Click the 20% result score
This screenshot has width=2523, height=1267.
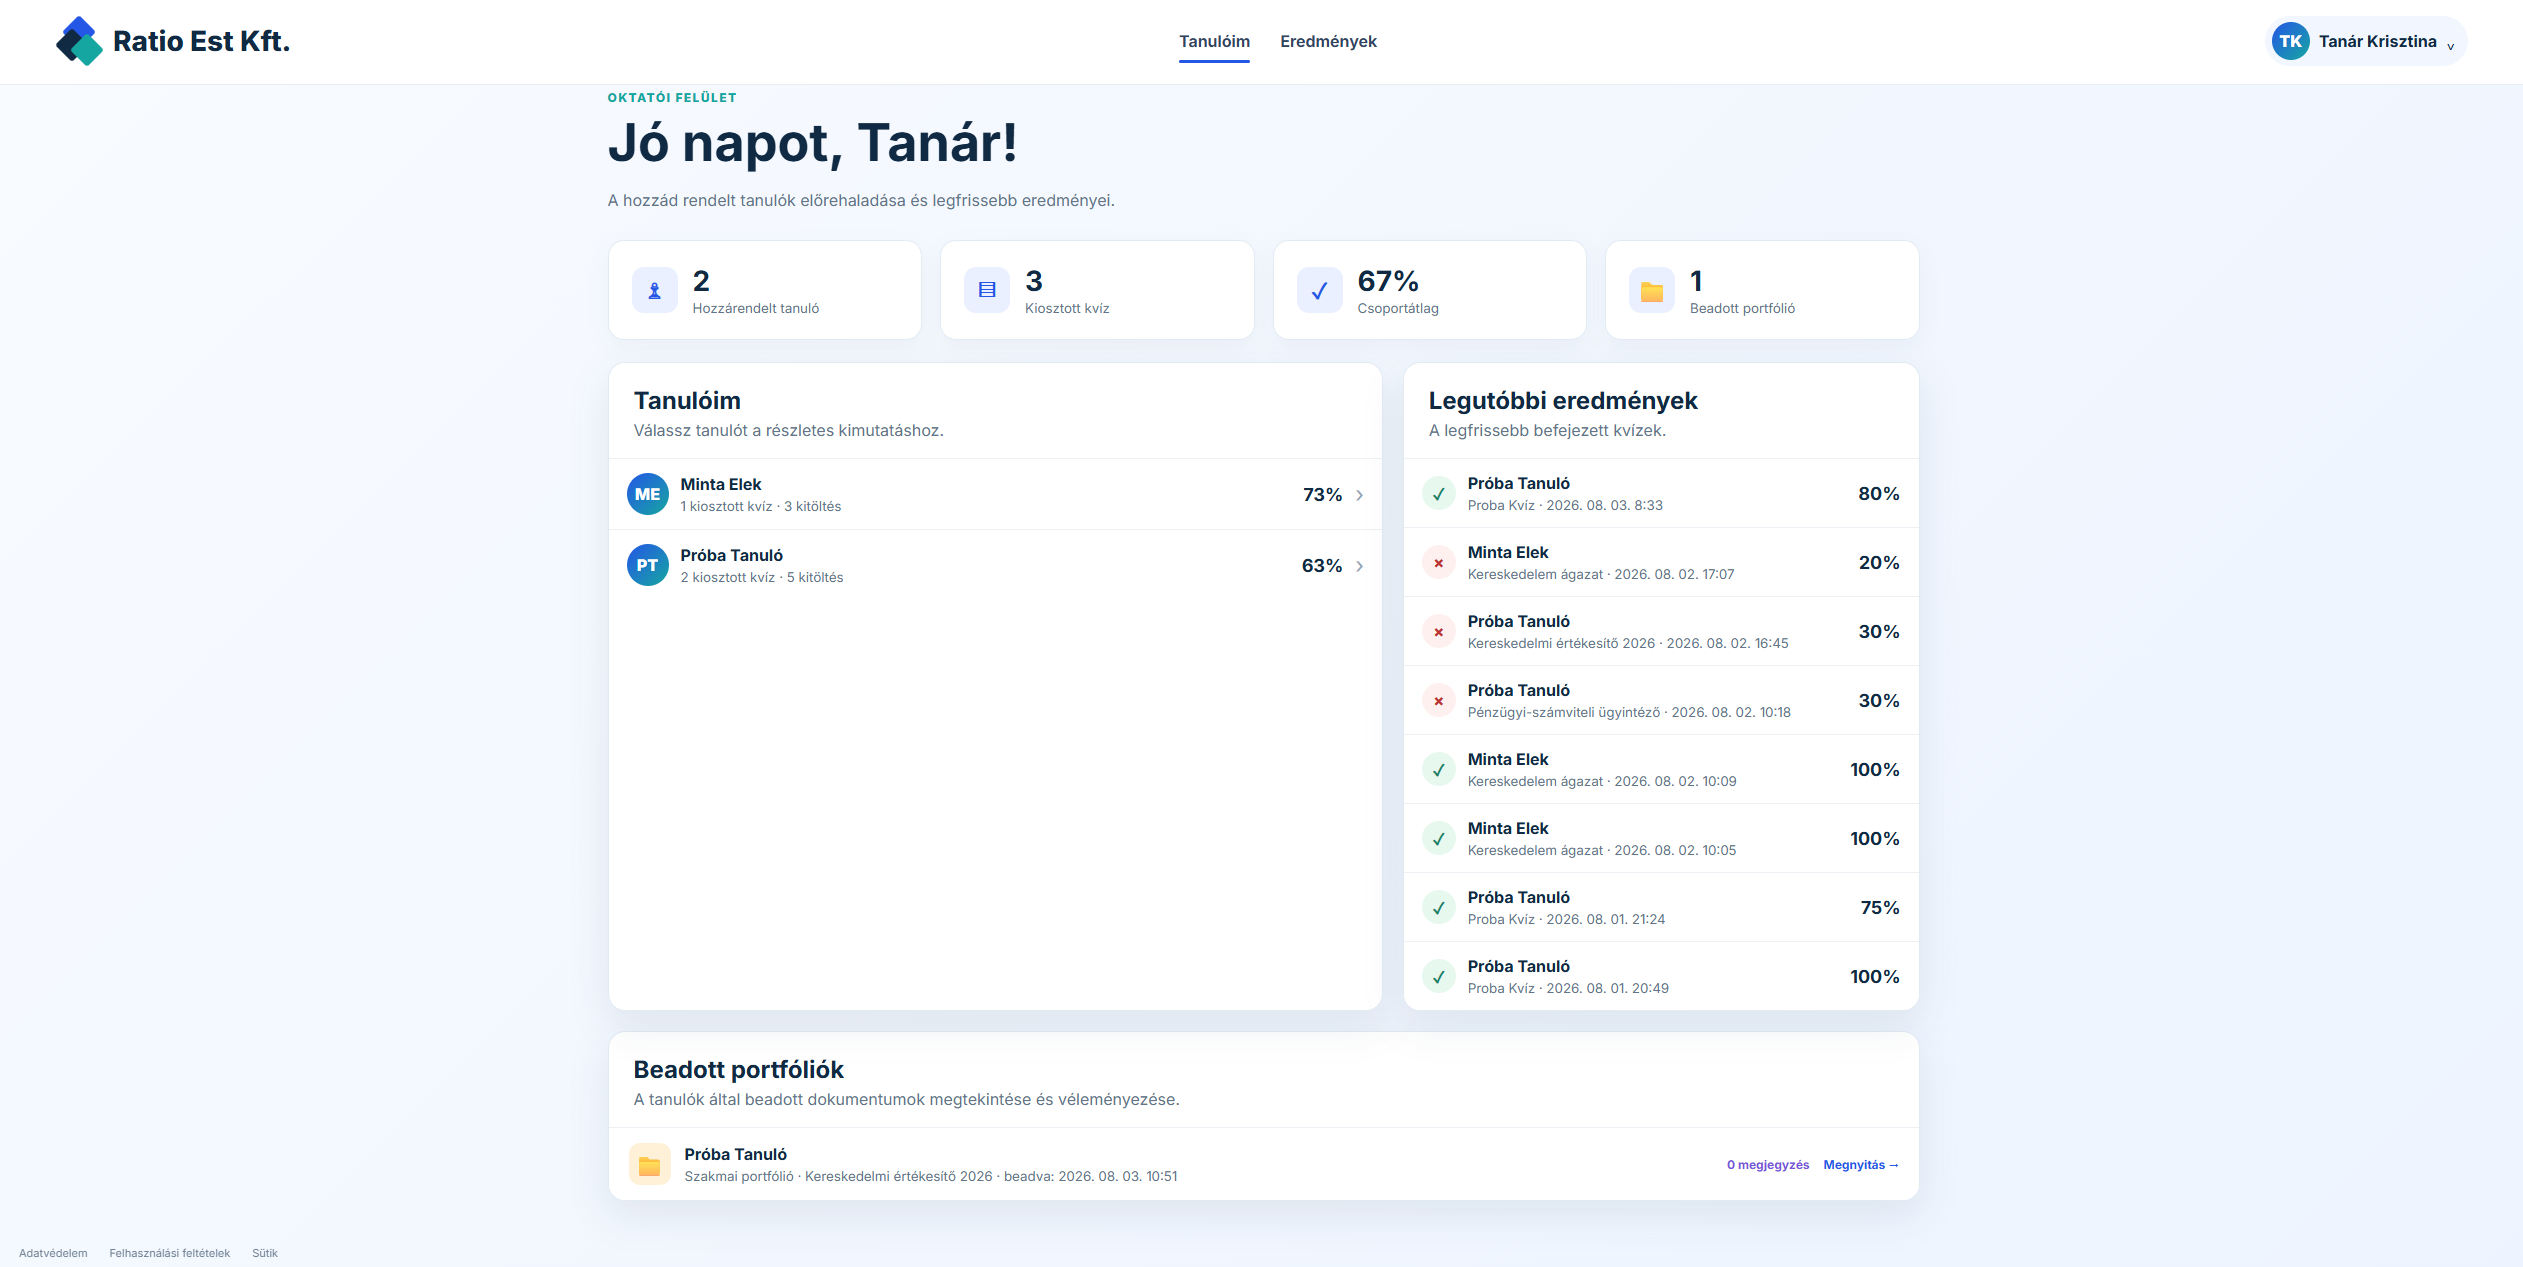pos(1879,563)
